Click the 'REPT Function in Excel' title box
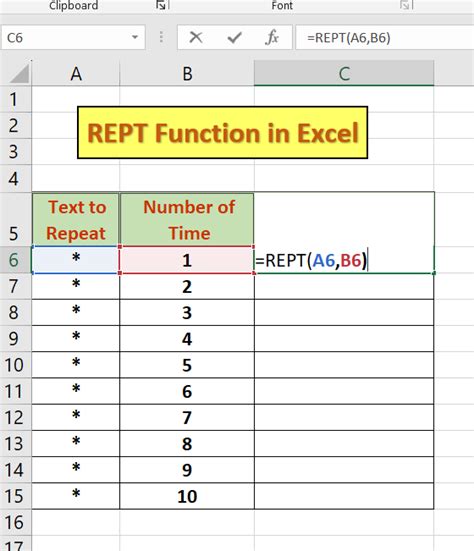This screenshot has width=474, height=551. (x=222, y=132)
